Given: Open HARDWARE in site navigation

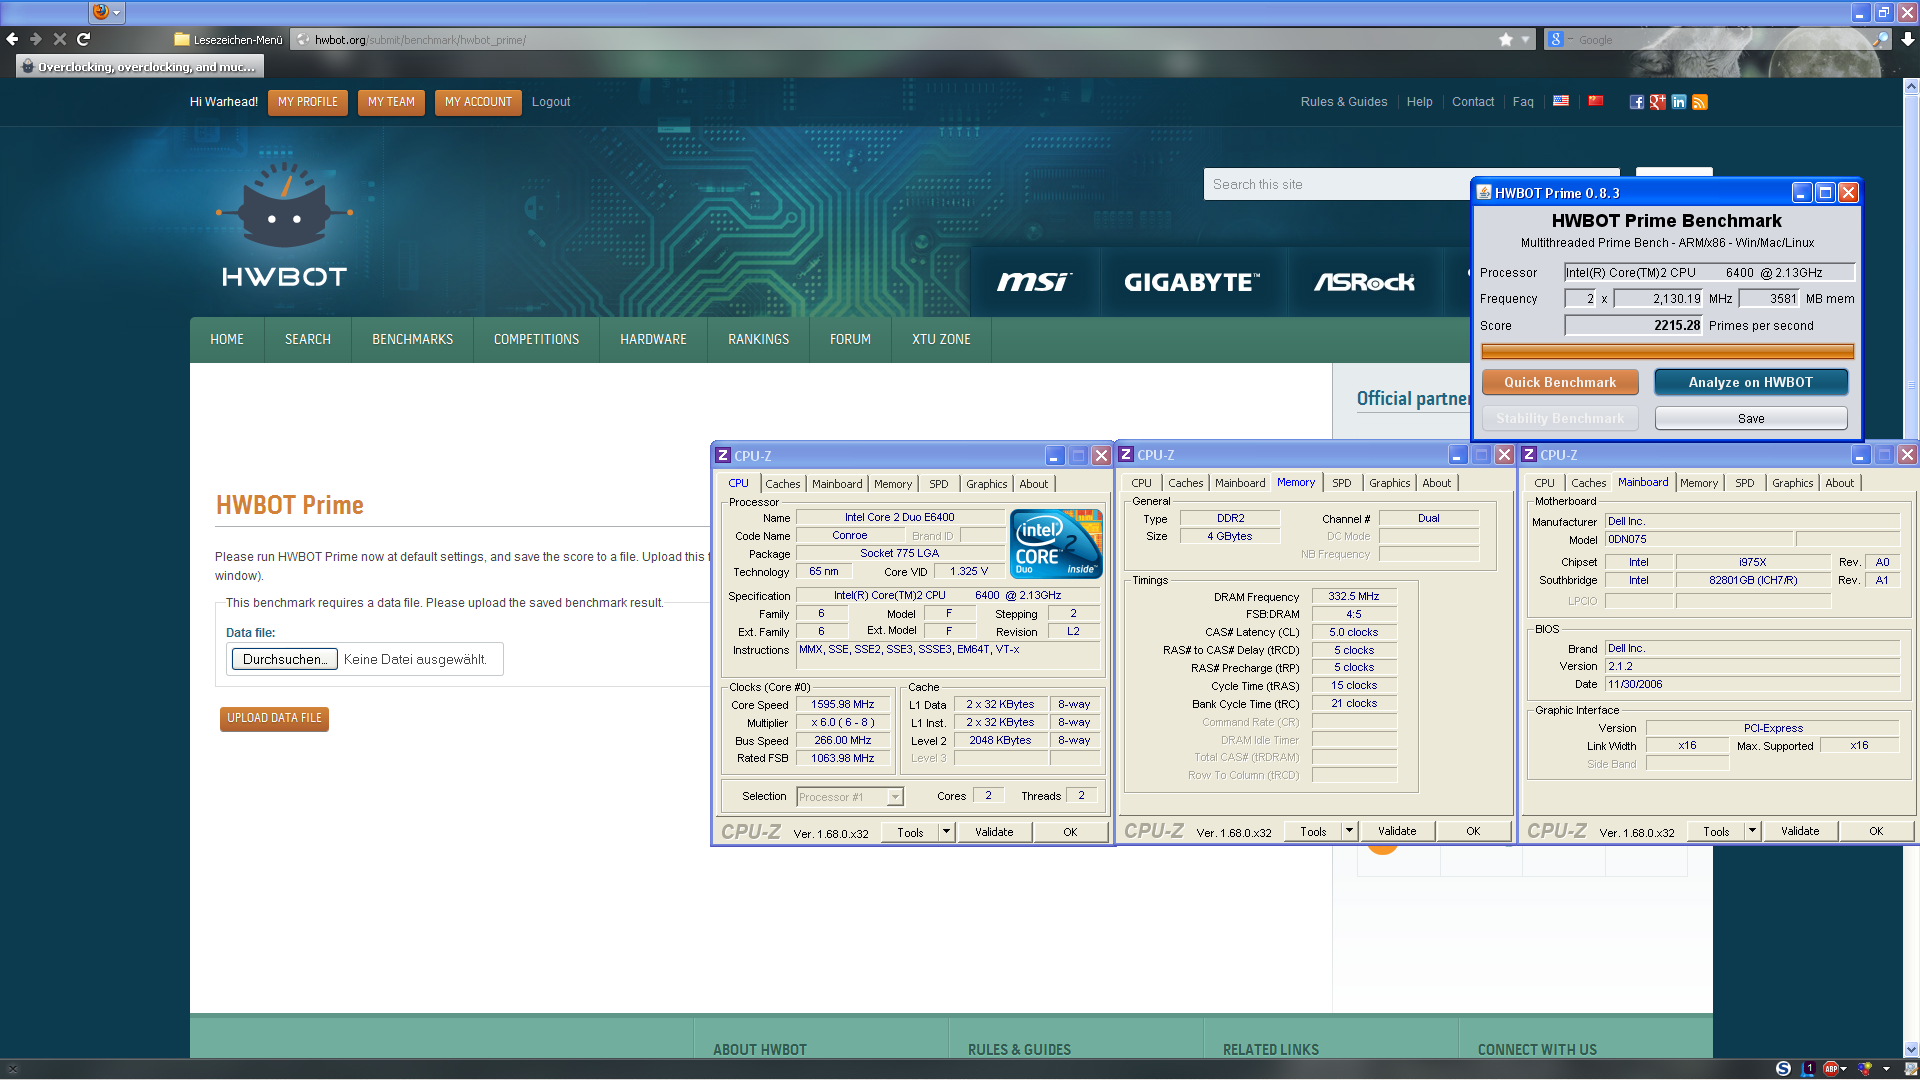Looking at the screenshot, I should (x=653, y=340).
